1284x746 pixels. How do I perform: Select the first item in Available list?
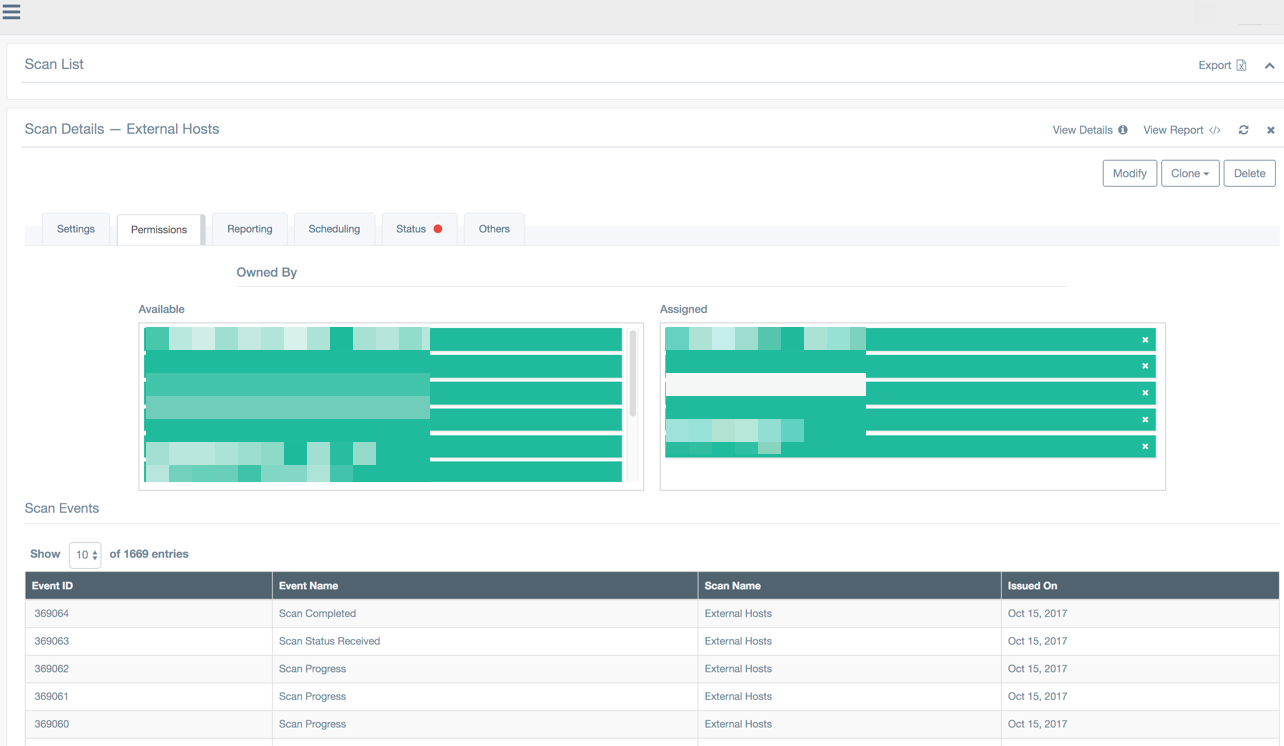[x=383, y=340]
